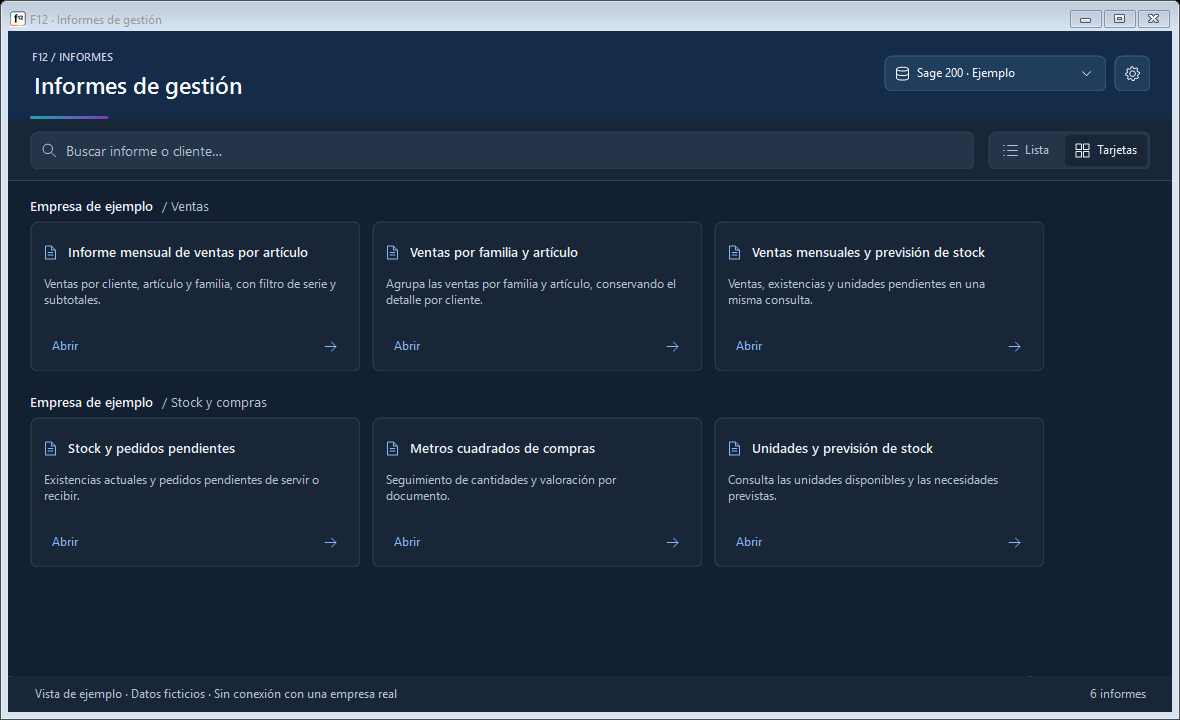Image resolution: width=1180 pixels, height=720 pixels.
Task: Click the / Stock y compras section label
Action: pyautogui.click(x=214, y=403)
